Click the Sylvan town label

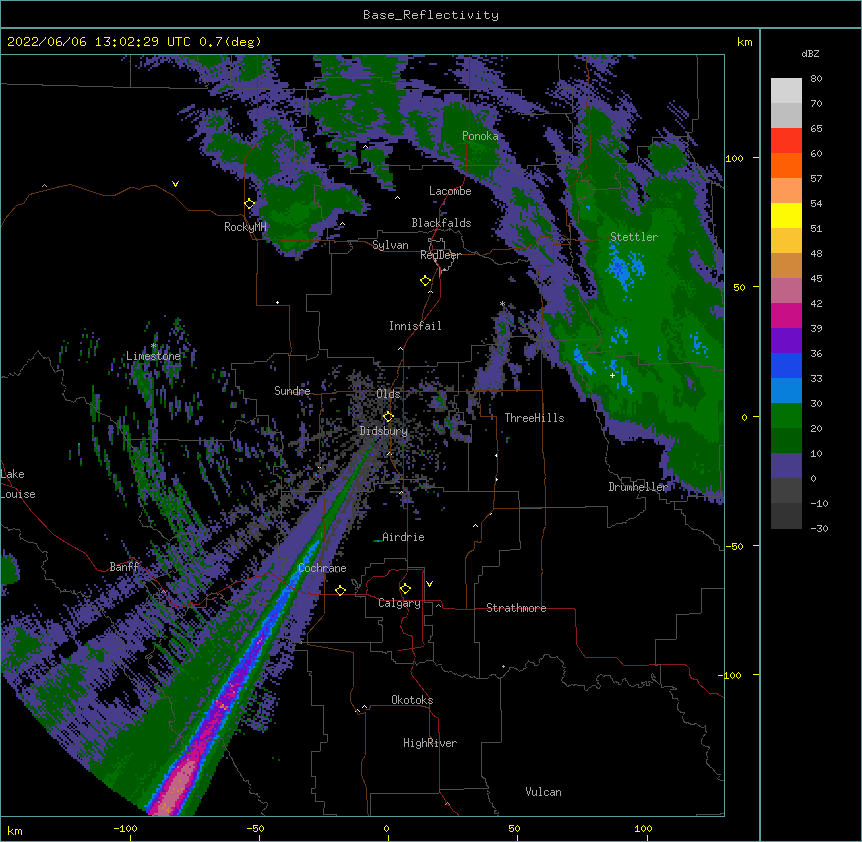(390, 245)
